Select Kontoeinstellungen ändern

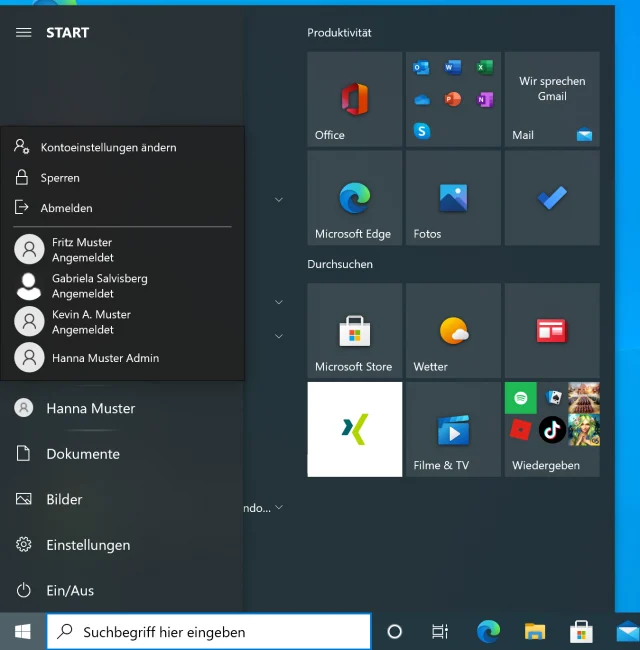(108, 147)
